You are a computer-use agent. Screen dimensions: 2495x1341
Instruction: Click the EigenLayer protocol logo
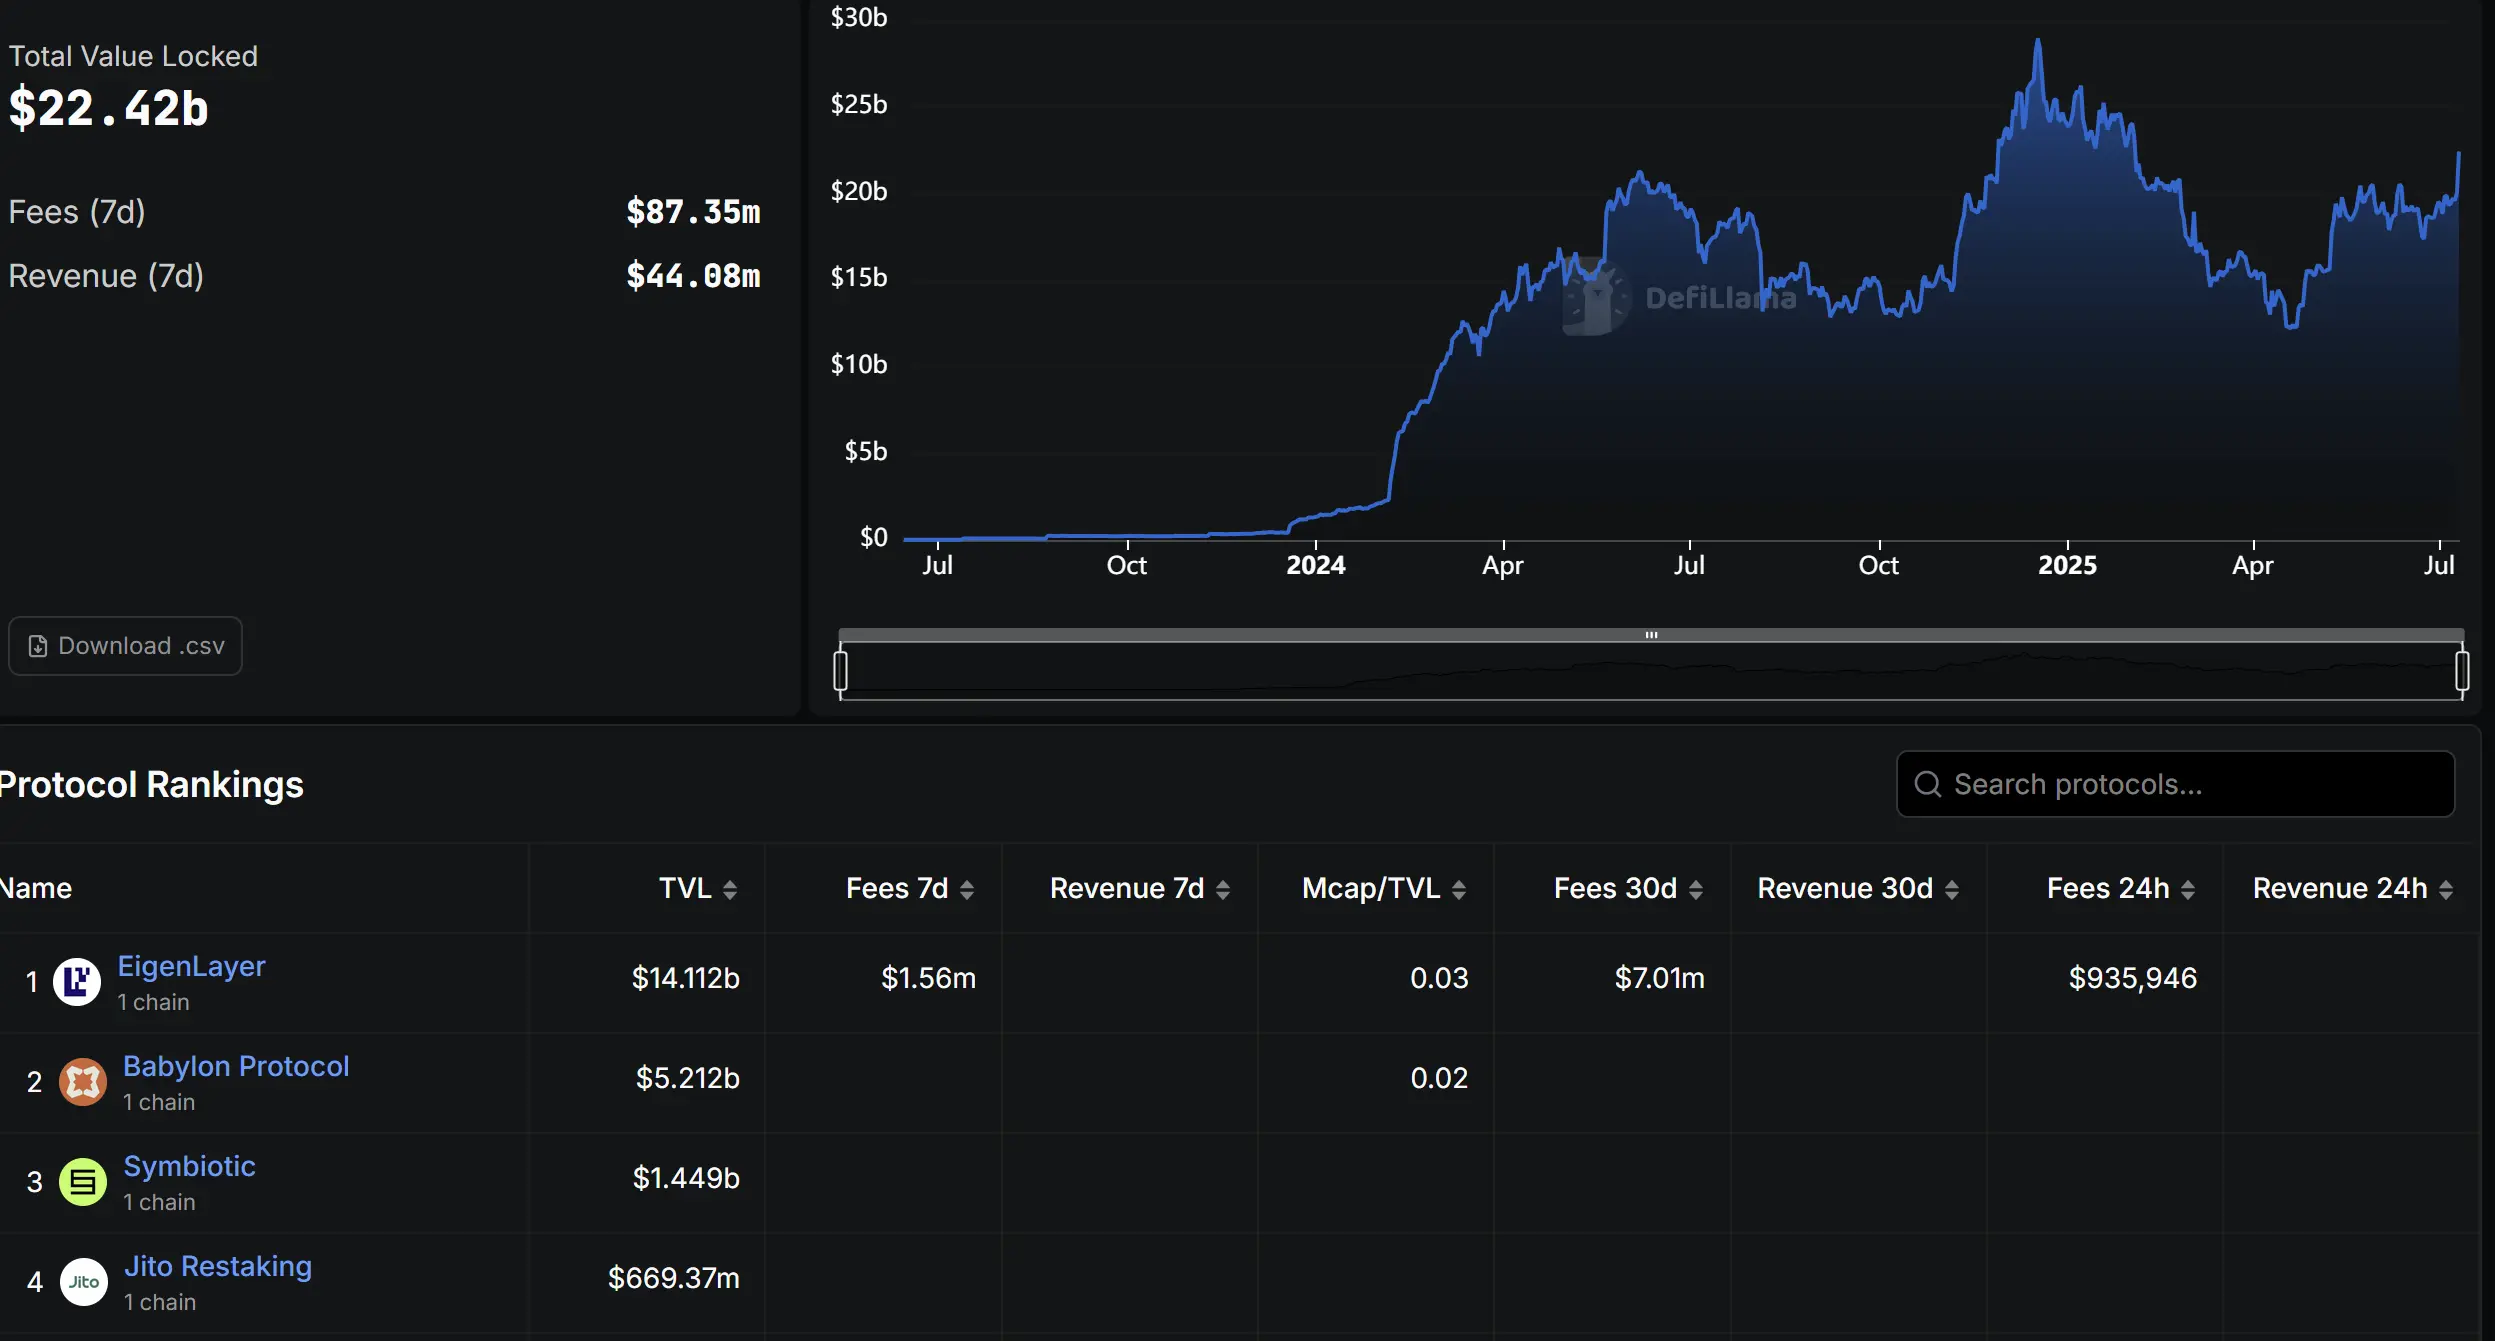[81, 981]
